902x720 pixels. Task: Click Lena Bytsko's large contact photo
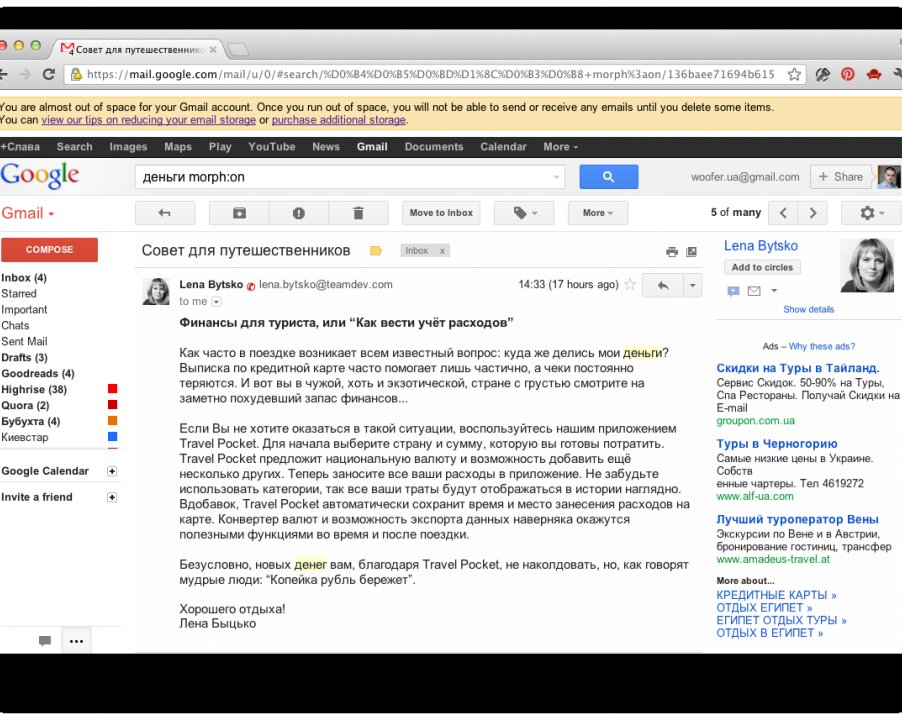[866, 265]
